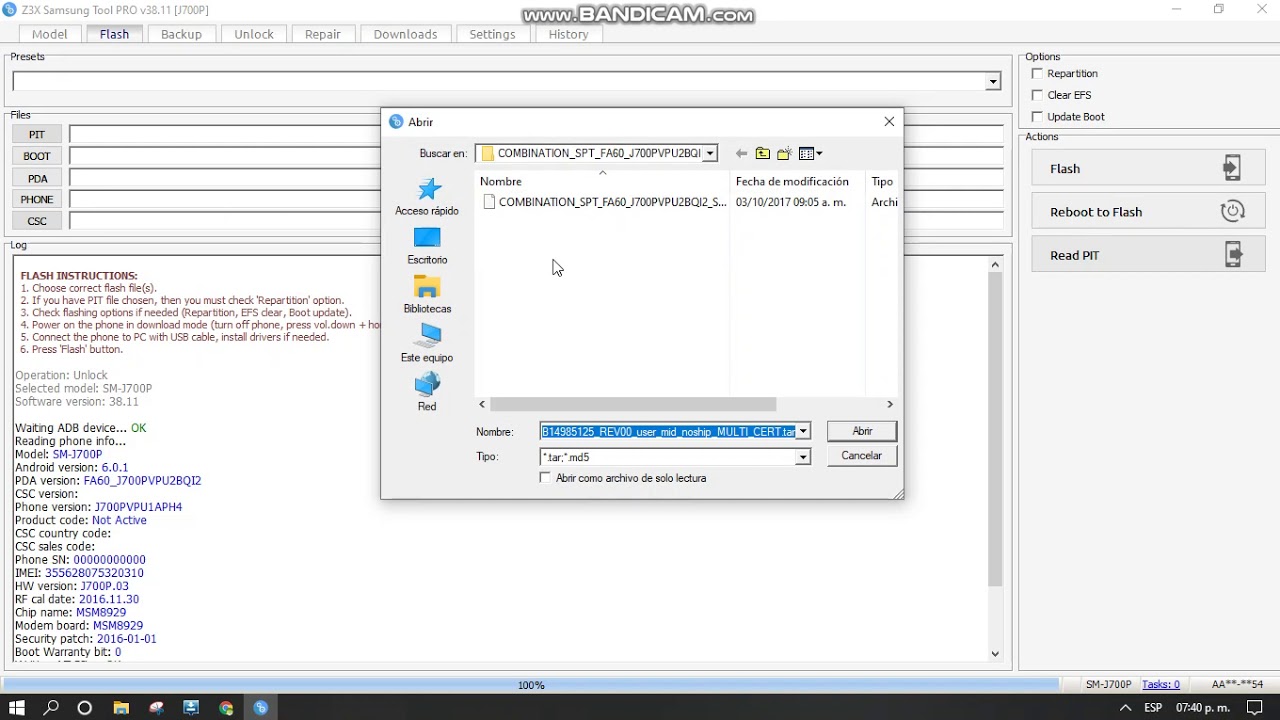Switch to the Flash tab
The width and height of the screenshot is (1280, 720).
click(114, 34)
